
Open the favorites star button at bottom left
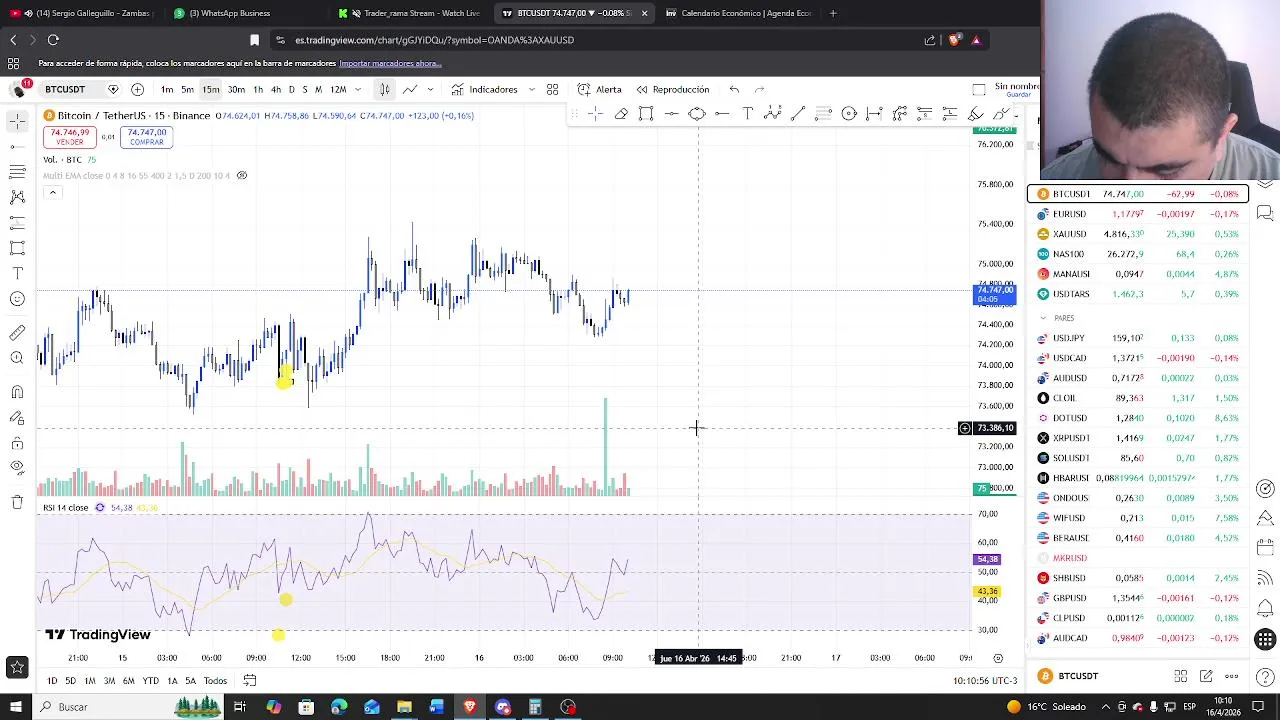[17, 667]
